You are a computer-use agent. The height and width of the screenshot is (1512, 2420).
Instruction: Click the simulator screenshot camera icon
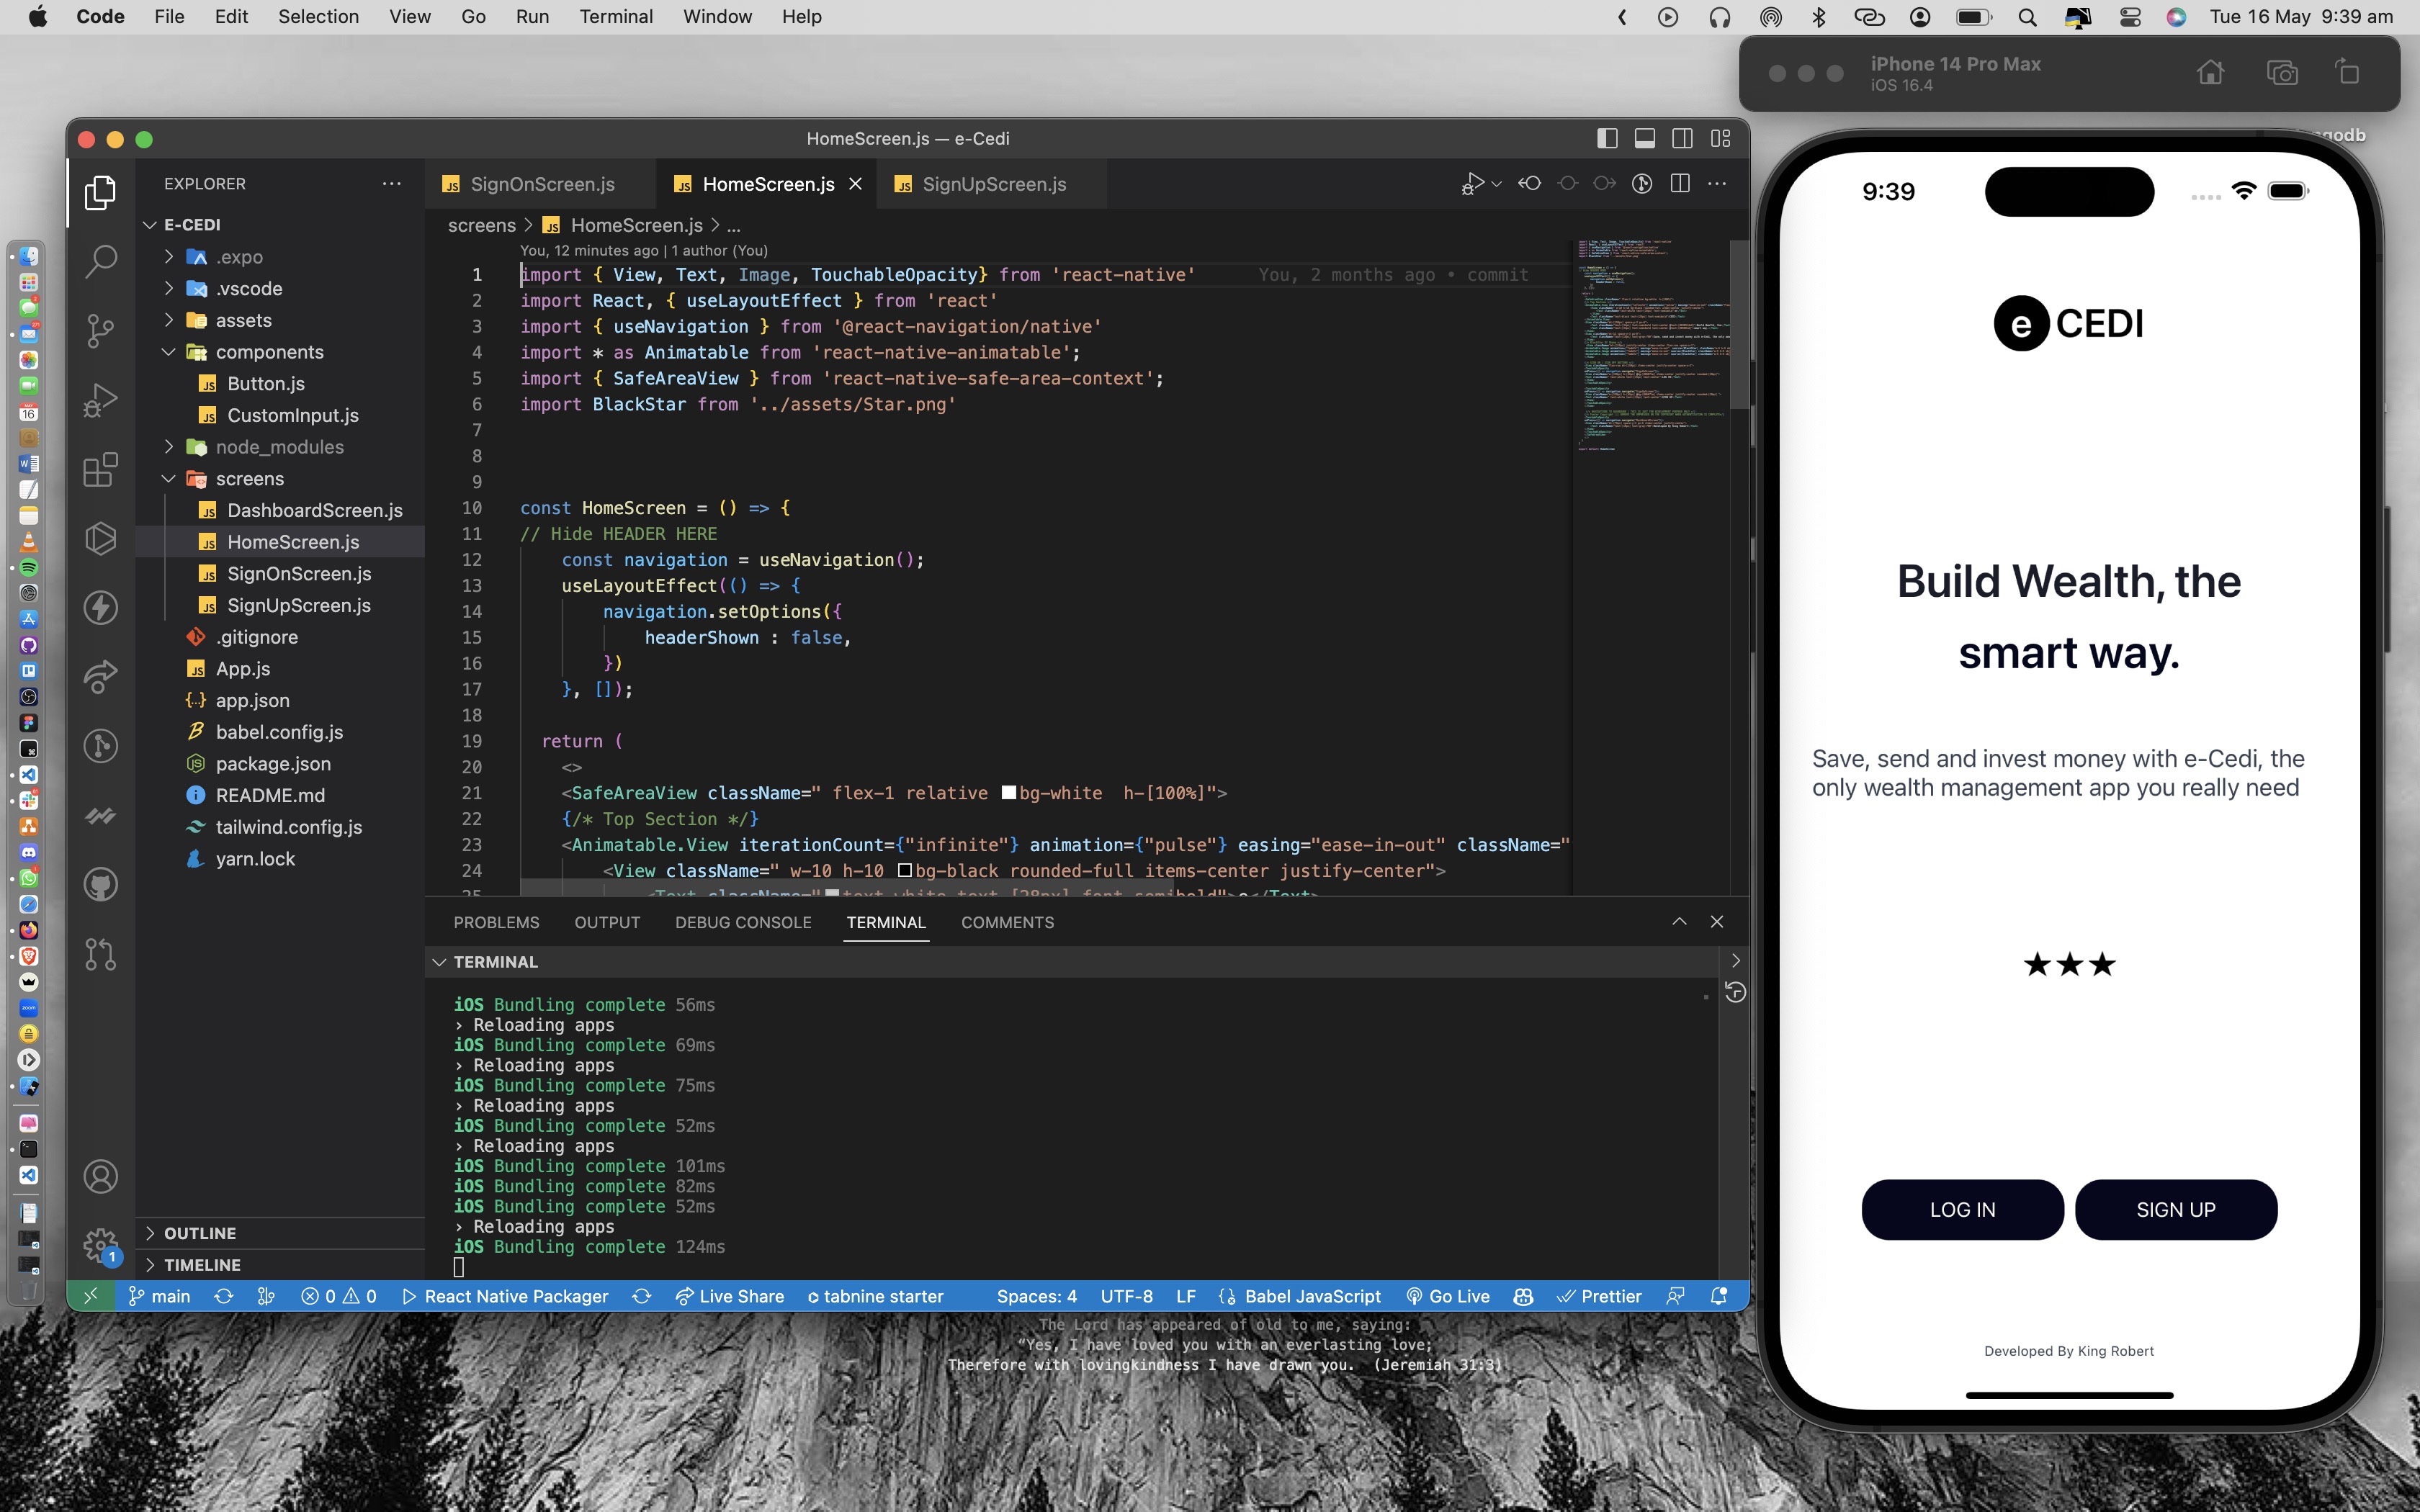(x=2282, y=73)
